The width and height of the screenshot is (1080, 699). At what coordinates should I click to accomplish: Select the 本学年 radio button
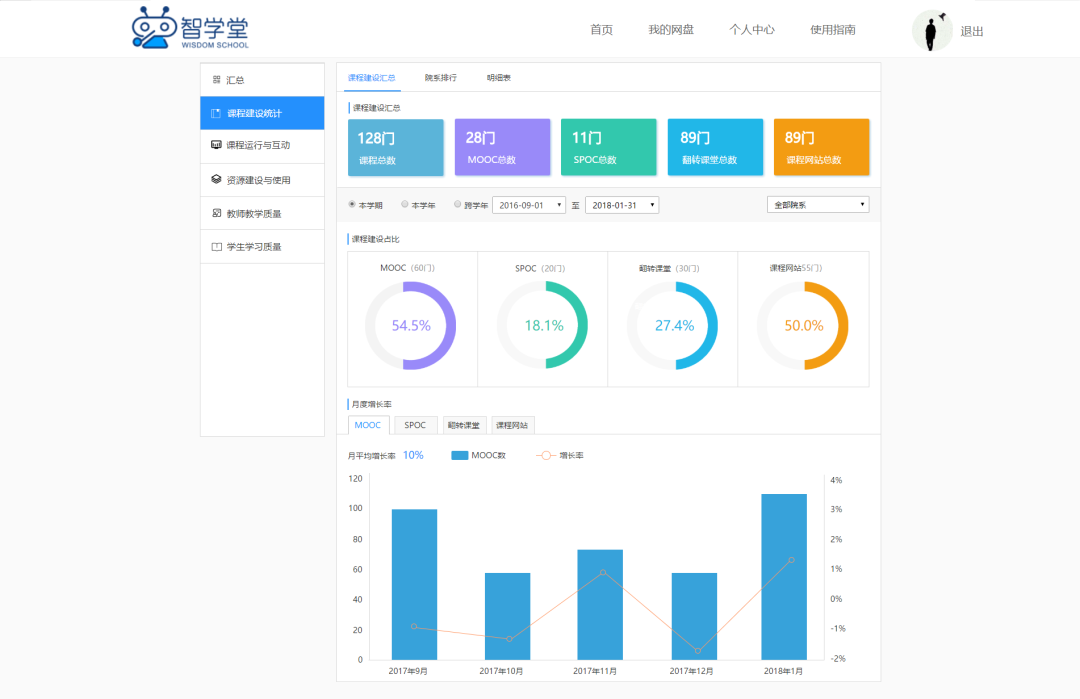[405, 204]
